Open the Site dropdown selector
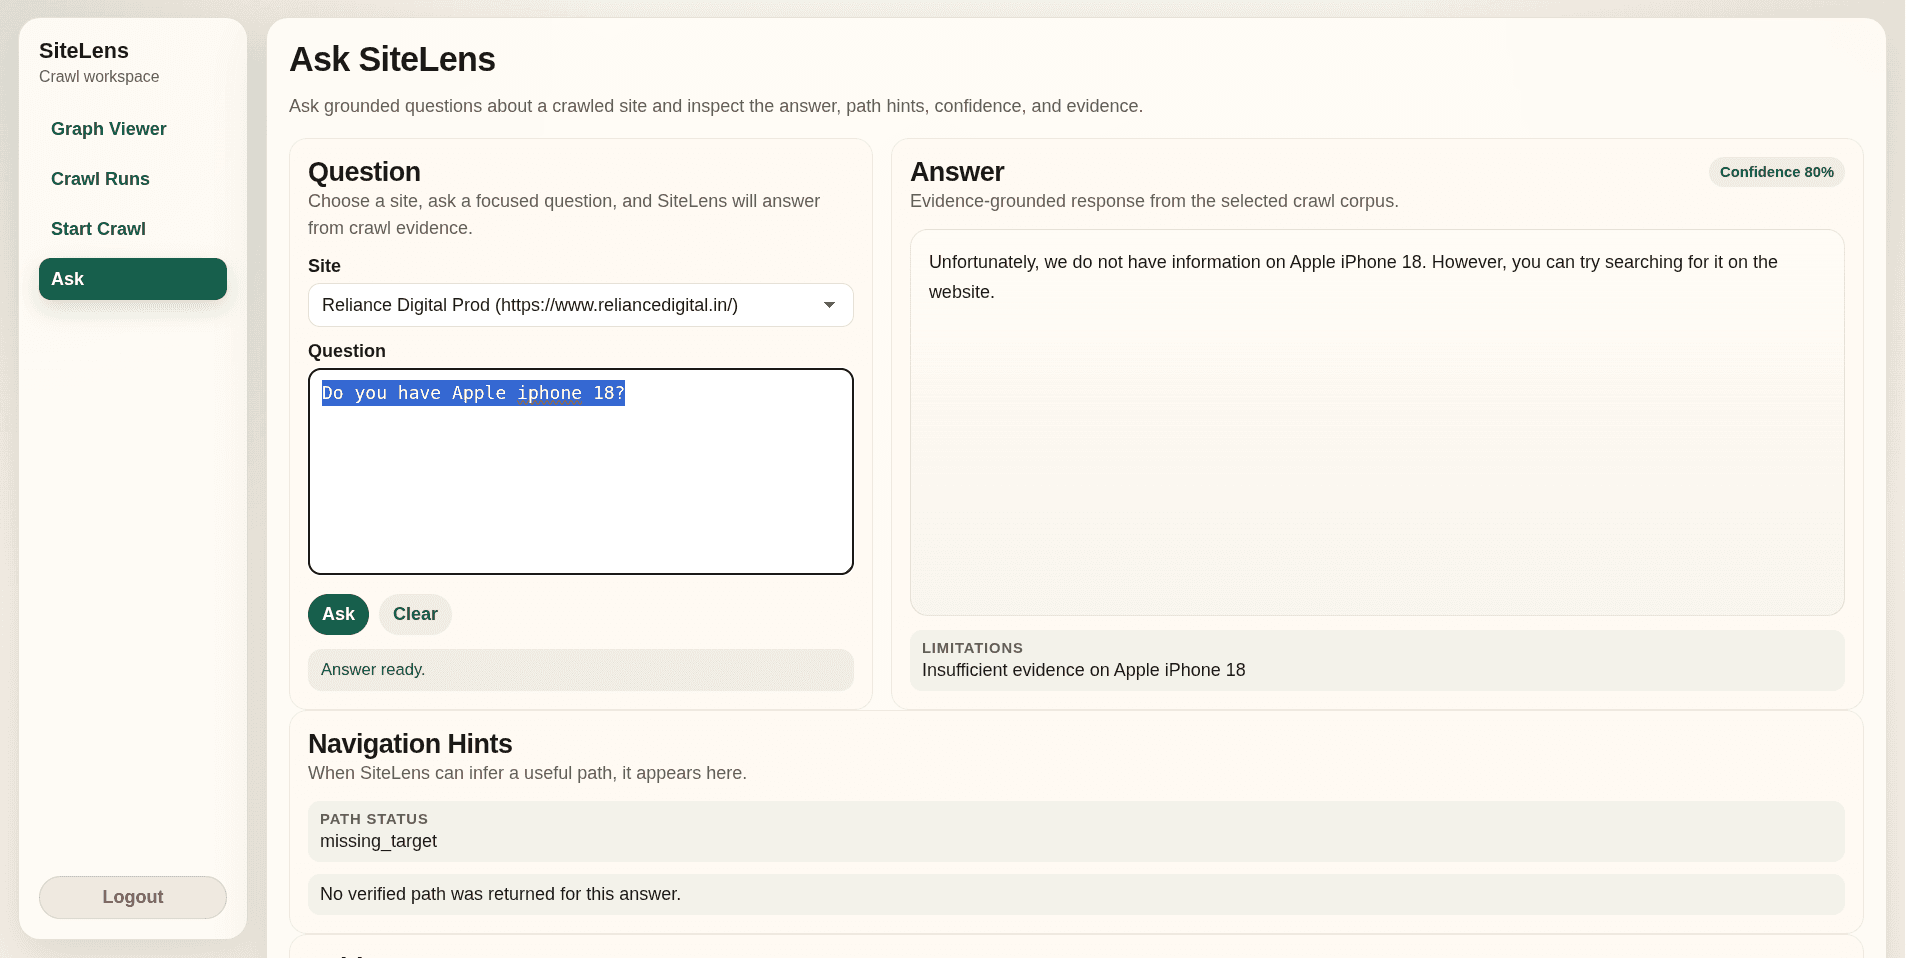The height and width of the screenshot is (958, 1907). point(580,305)
